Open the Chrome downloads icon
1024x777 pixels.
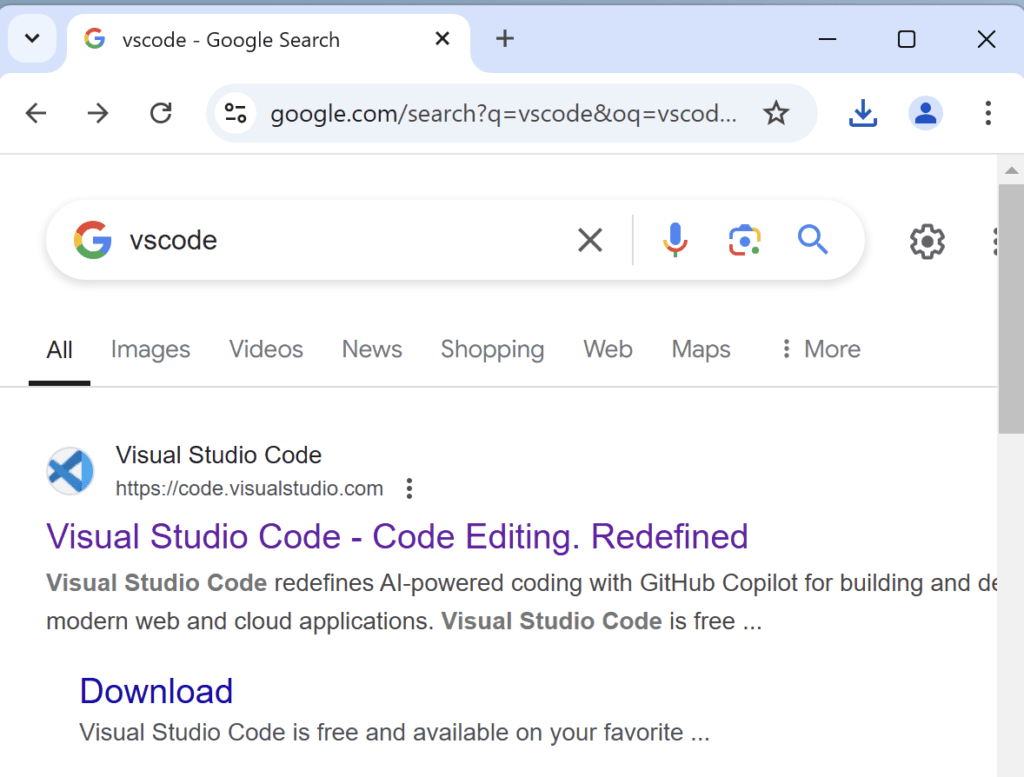pos(863,114)
